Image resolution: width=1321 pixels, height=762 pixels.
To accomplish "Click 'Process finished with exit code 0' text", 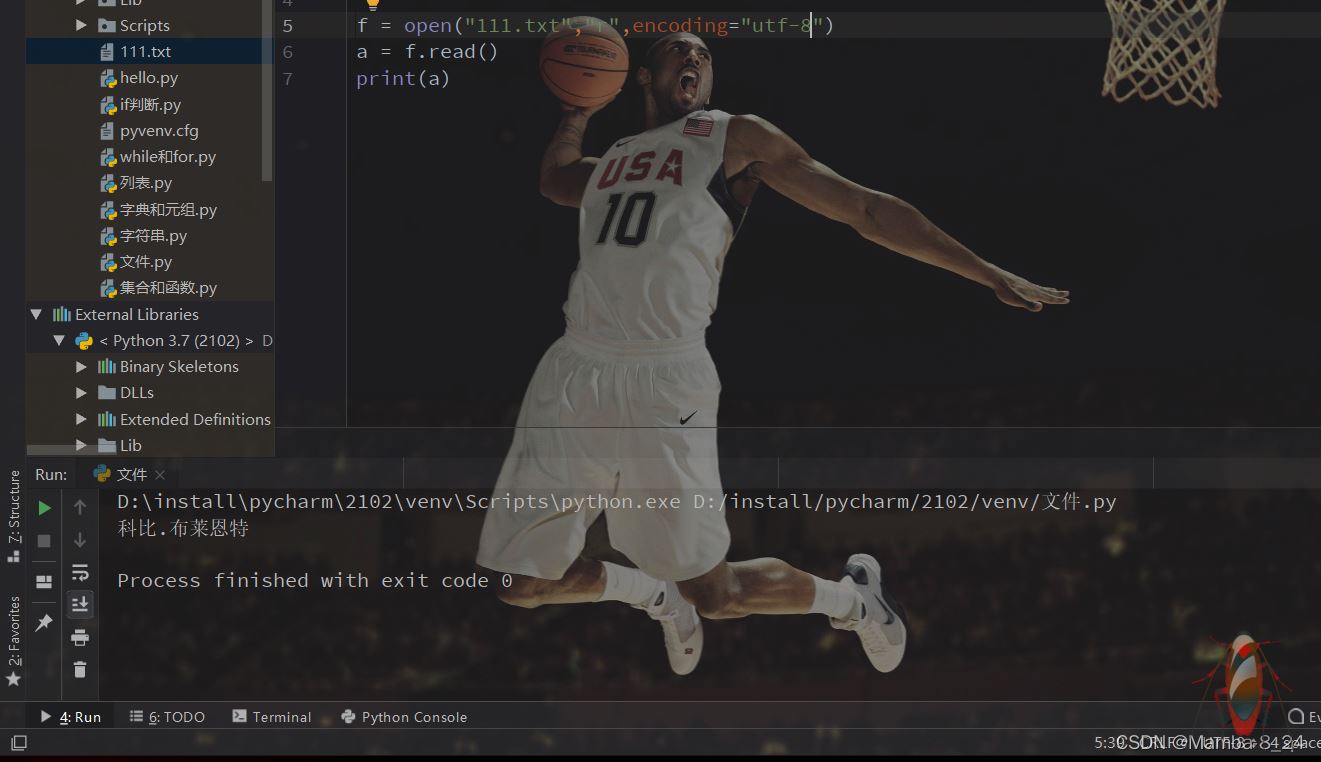I will click(315, 580).
